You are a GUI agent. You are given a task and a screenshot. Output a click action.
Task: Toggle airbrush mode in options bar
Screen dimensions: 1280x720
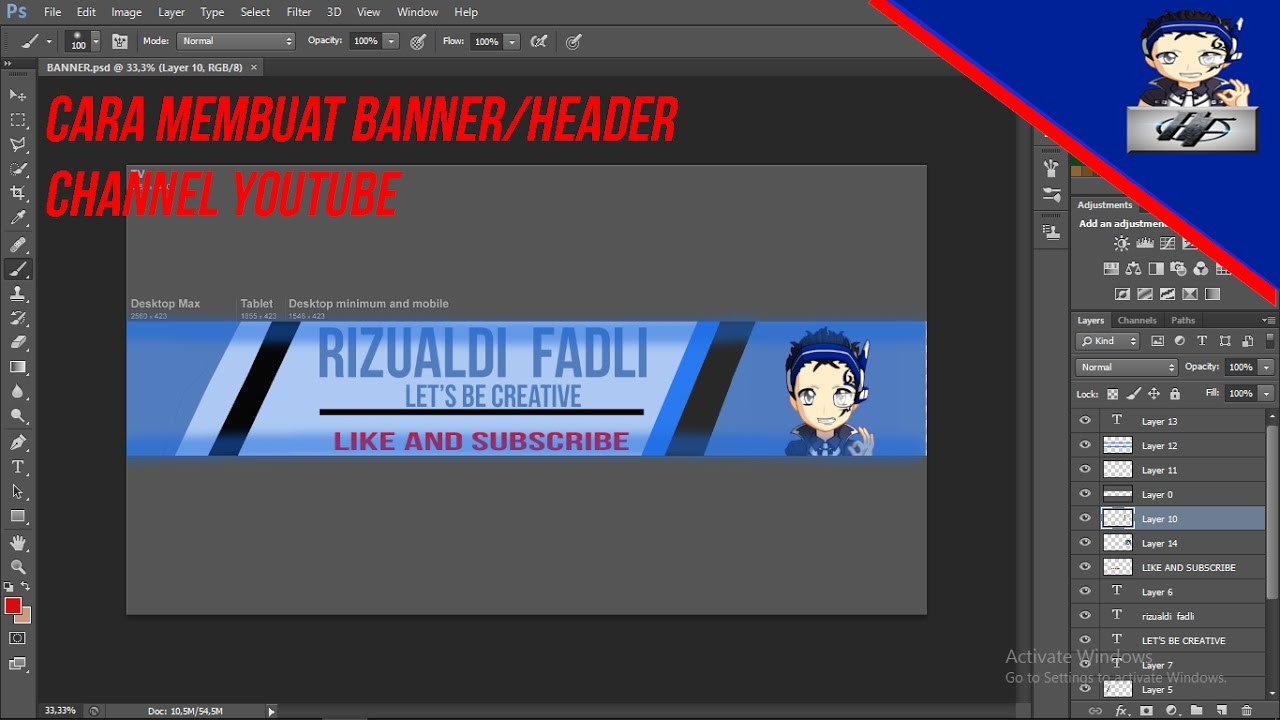[539, 41]
